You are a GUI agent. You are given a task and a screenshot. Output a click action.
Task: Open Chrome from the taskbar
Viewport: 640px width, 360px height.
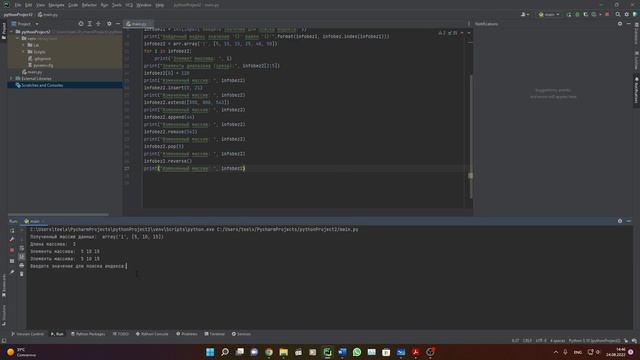(269, 352)
